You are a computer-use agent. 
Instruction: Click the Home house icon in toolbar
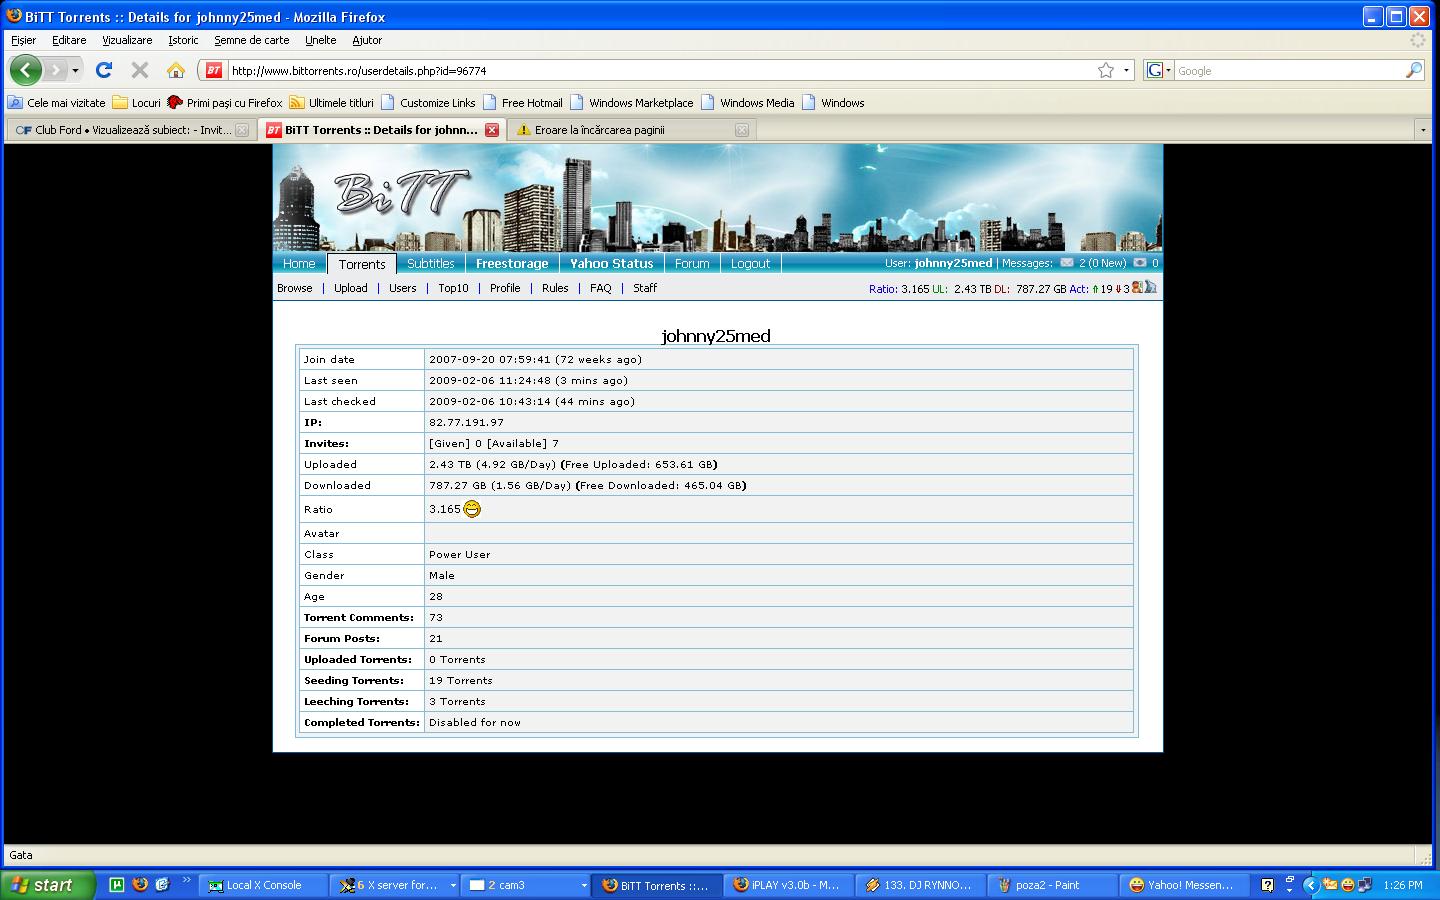pyautogui.click(x=176, y=70)
